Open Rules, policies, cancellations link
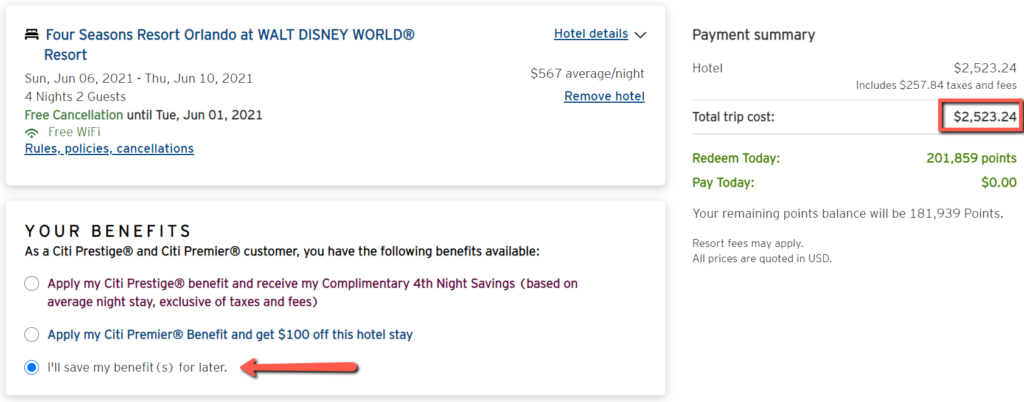1024x402 pixels. tap(109, 149)
